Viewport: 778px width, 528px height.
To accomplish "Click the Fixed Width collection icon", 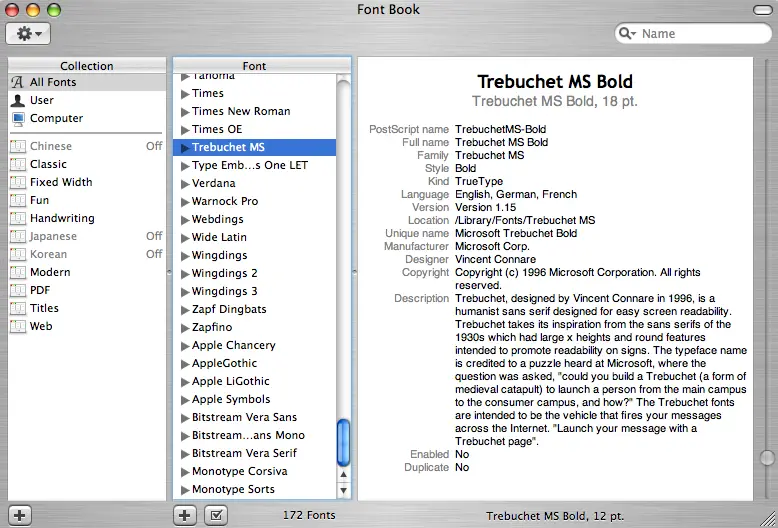I will 18,182.
